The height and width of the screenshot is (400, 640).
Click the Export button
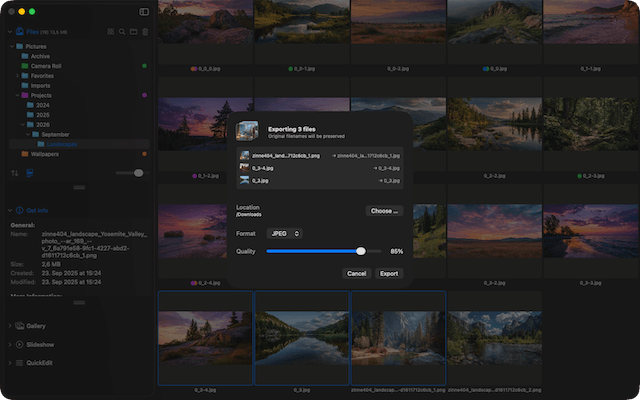click(x=388, y=273)
